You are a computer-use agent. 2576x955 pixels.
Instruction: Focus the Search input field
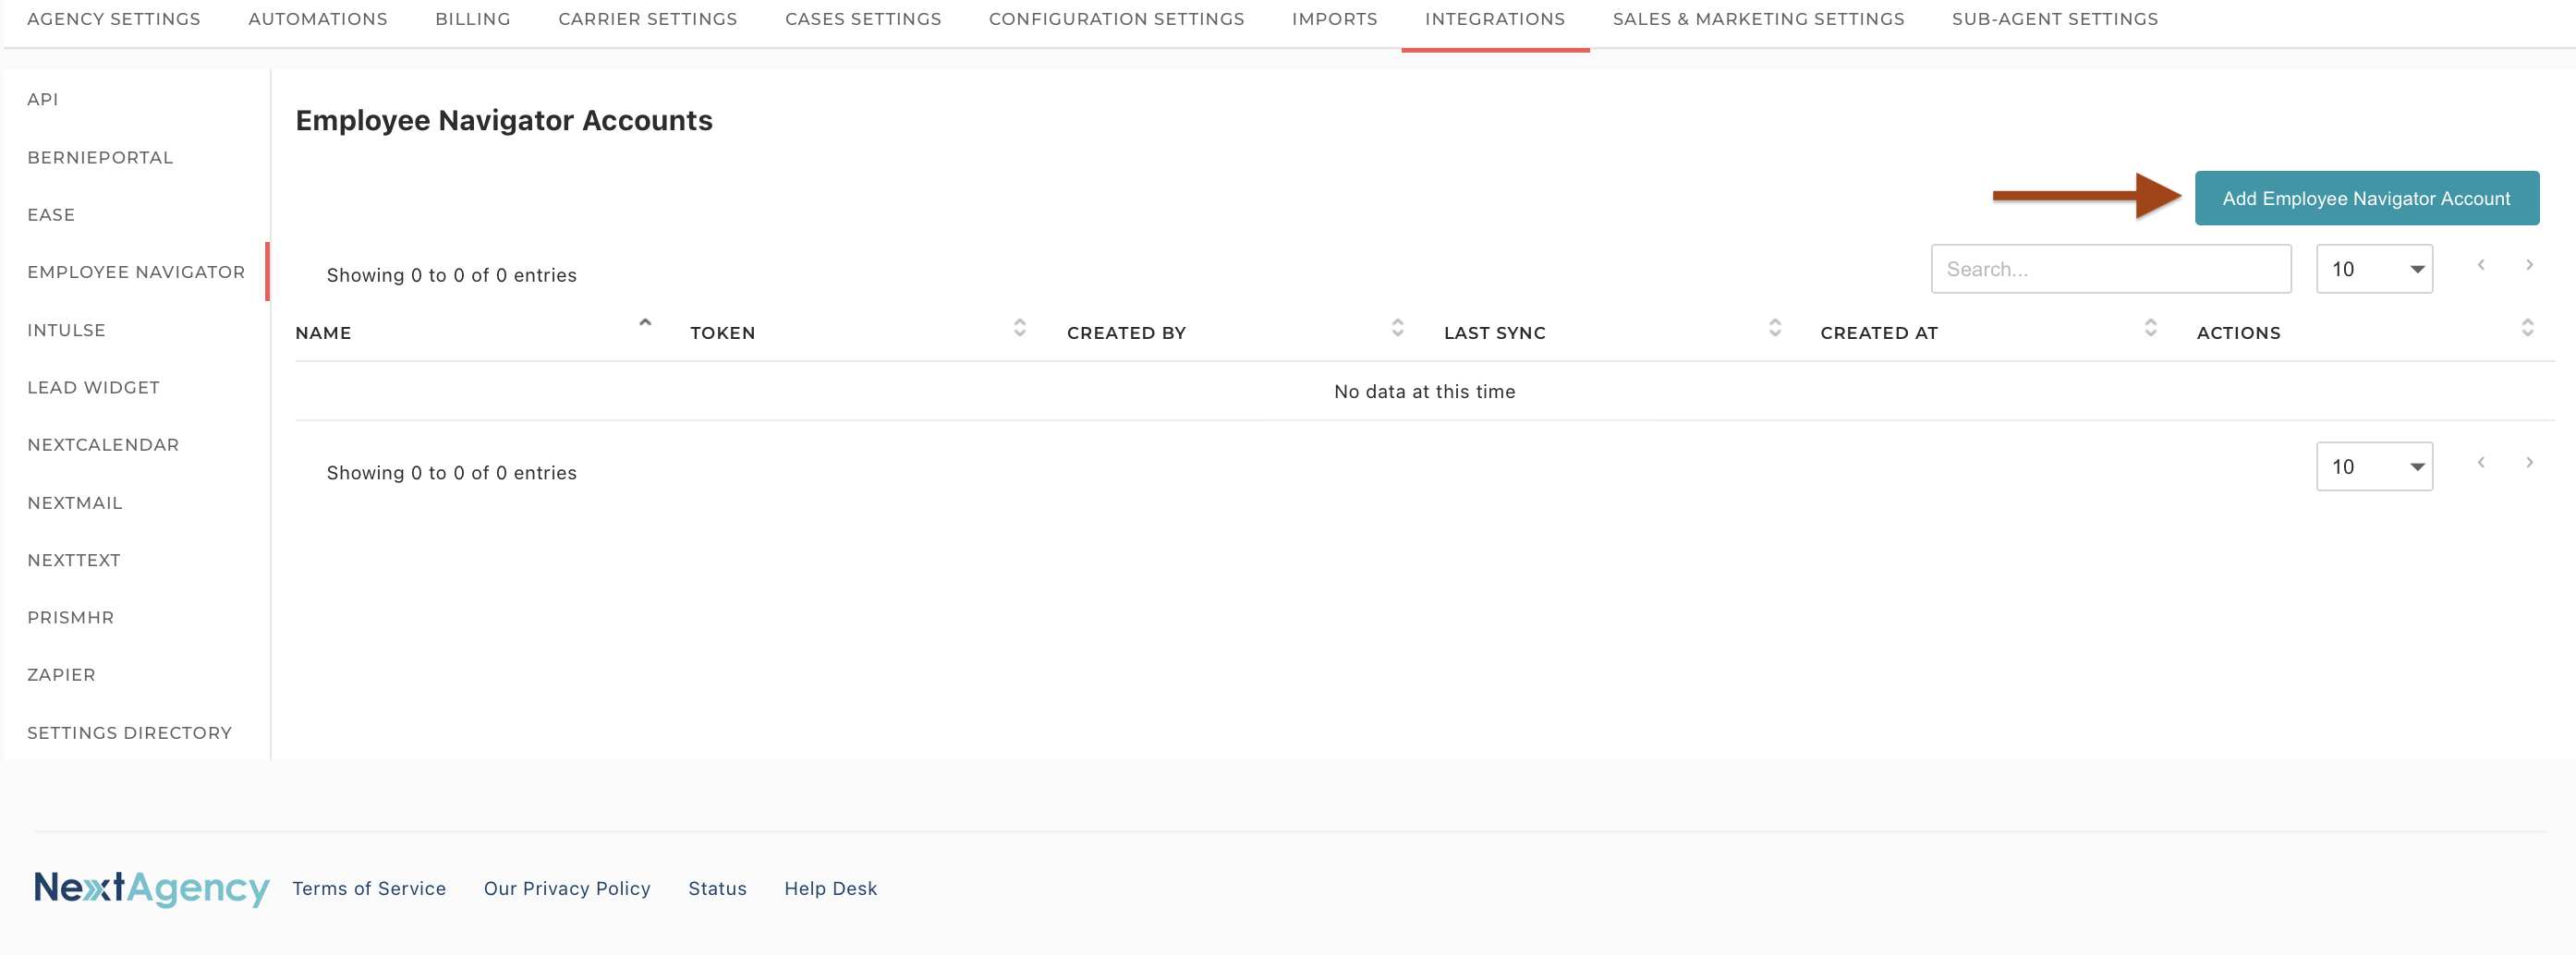pos(2110,269)
